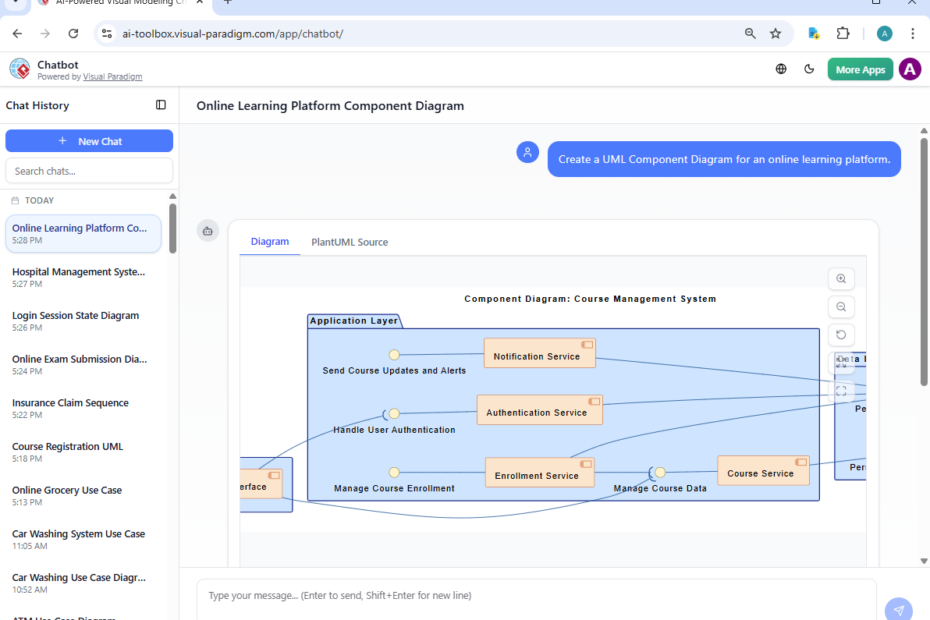This screenshot has width=930, height=620.
Task: Start a New Chat
Action: (x=89, y=140)
